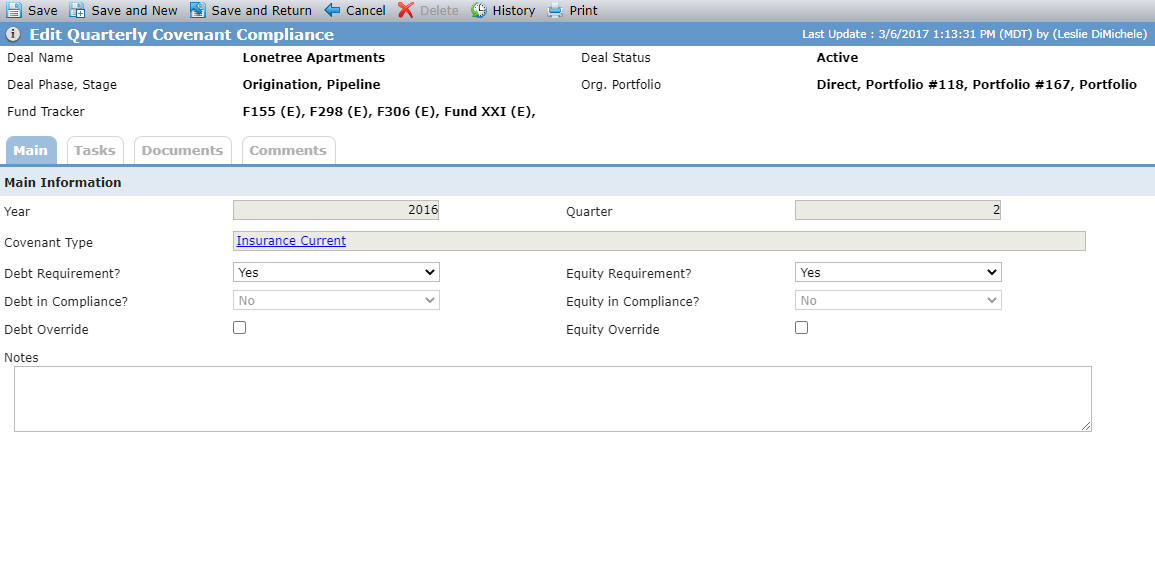Open the Comments tab
1155x563 pixels.
point(288,150)
